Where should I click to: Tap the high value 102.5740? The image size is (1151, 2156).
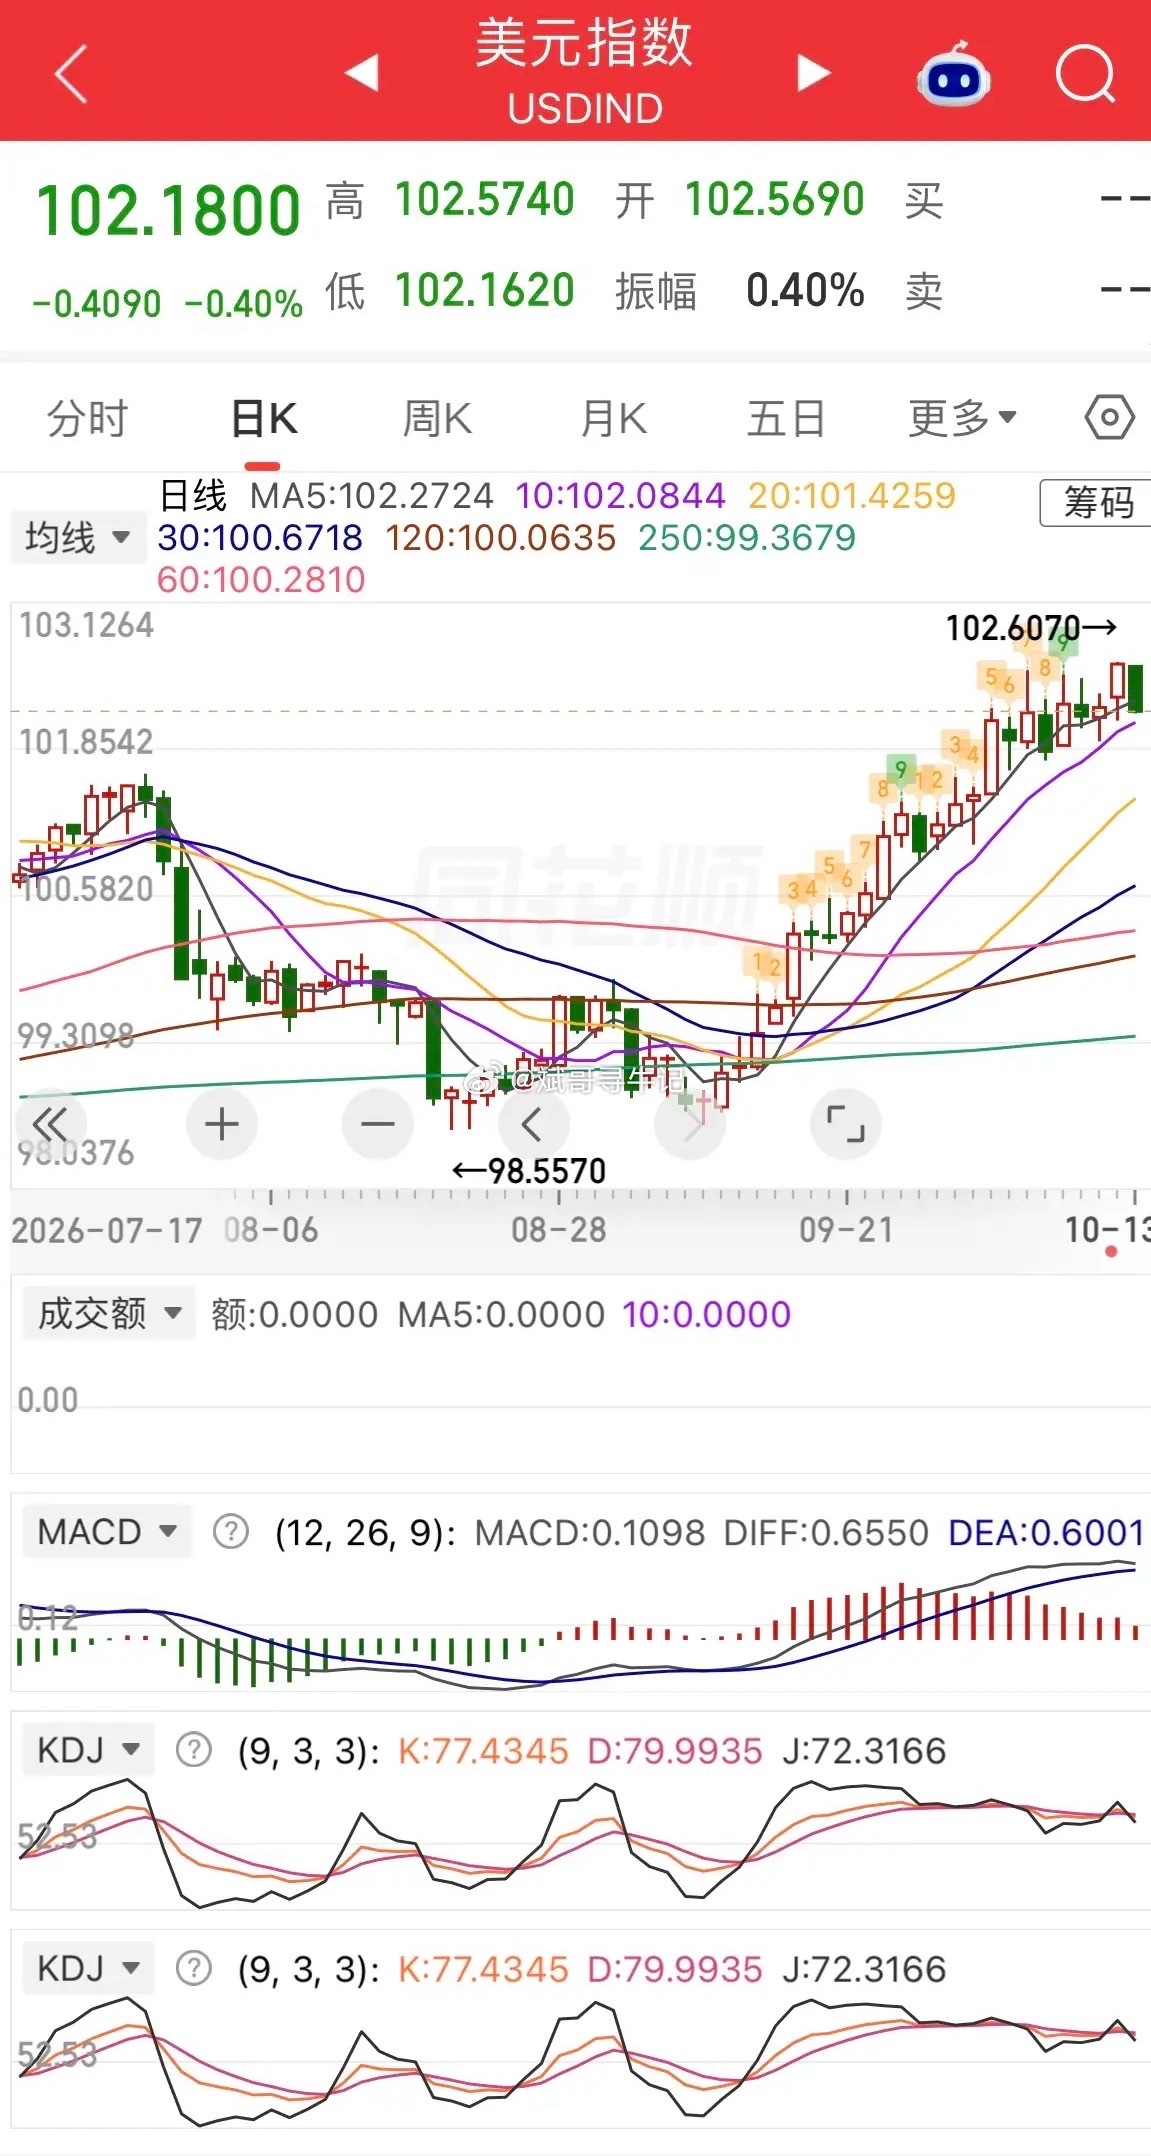coord(485,200)
